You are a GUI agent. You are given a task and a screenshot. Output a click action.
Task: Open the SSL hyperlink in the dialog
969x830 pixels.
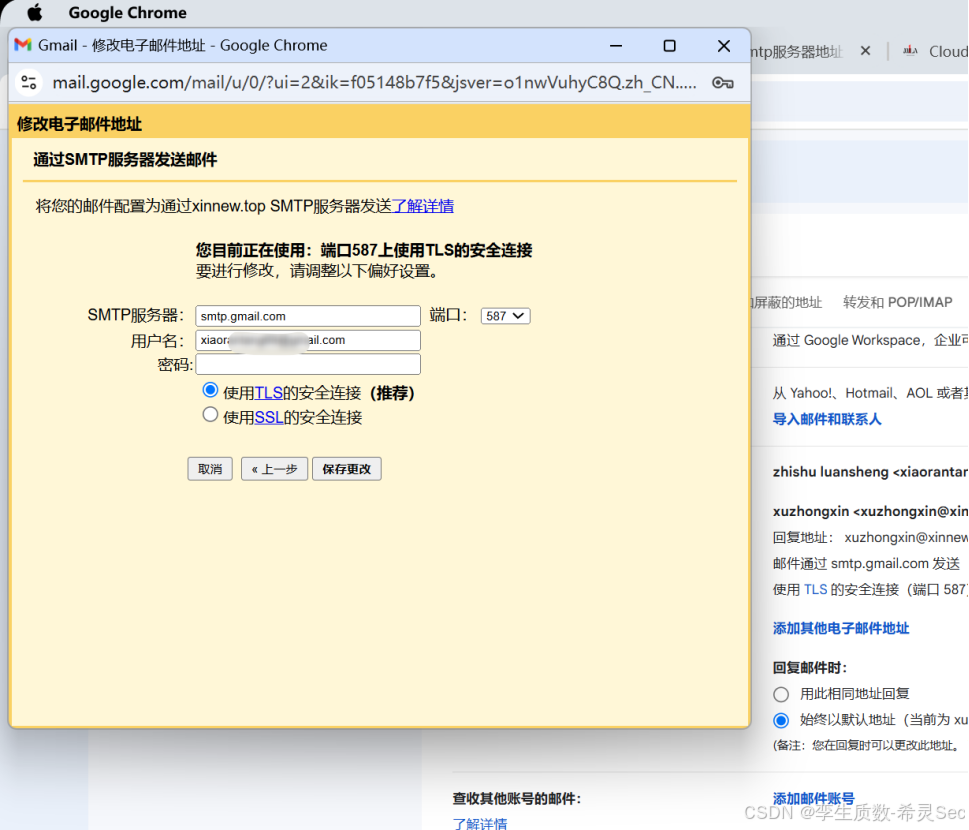point(269,417)
